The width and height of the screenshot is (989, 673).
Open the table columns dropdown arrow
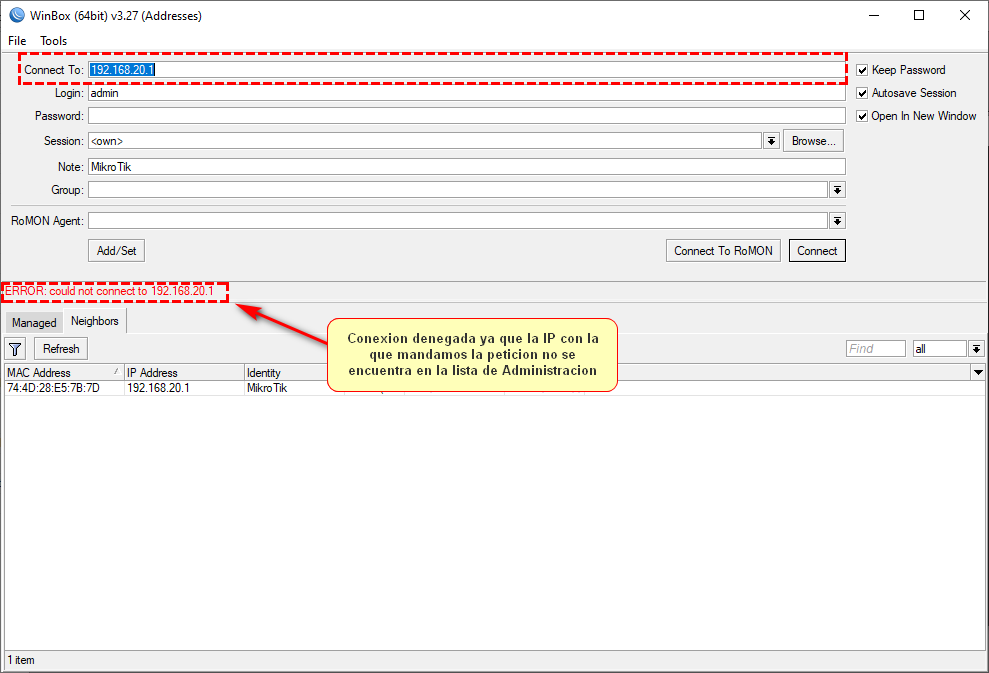pyautogui.click(x=978, y=372)
